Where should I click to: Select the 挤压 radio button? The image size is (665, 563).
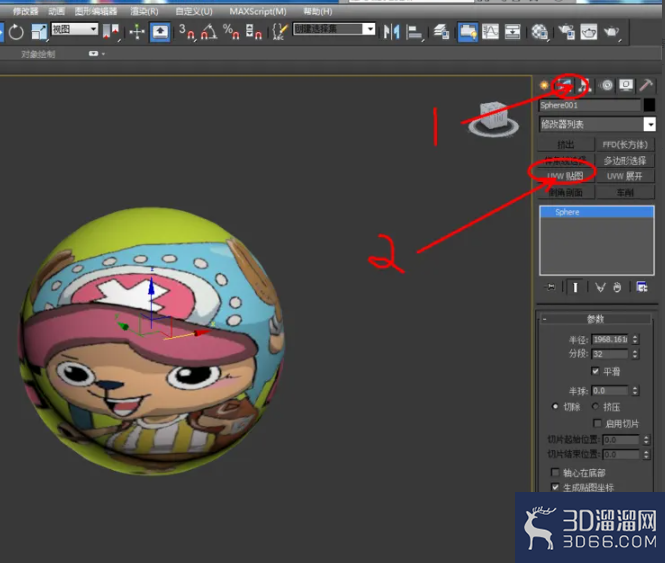(x=595, y=406)
